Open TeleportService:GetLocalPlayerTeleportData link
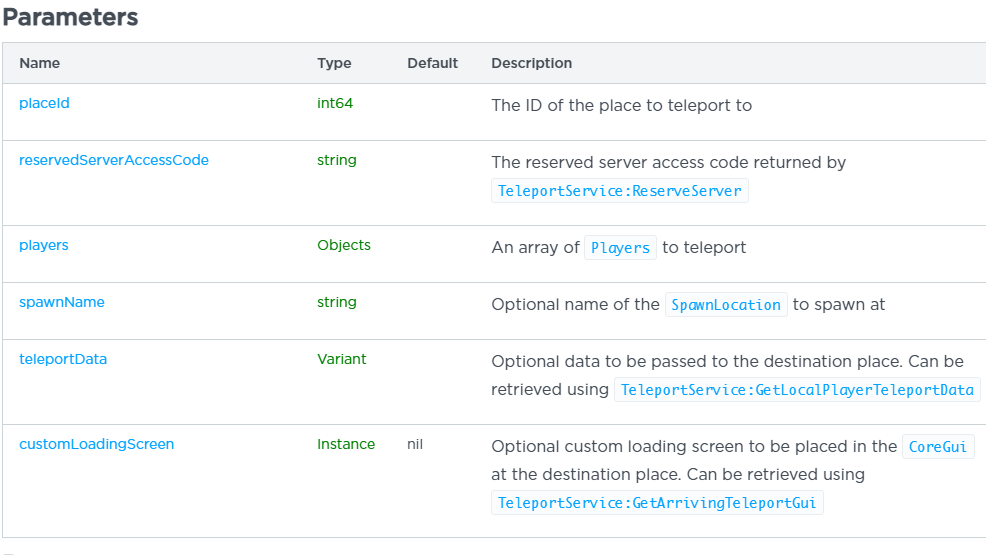 pos(797,390)
